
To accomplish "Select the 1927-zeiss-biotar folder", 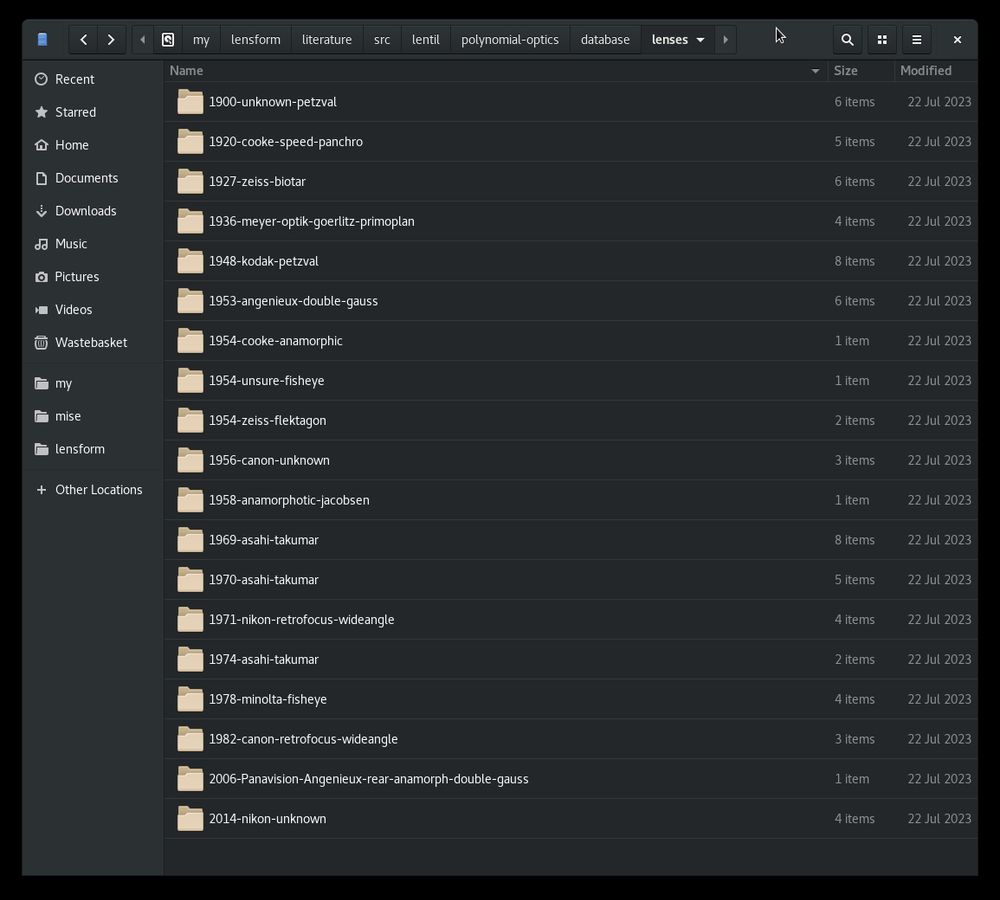I will click(571, 182).
